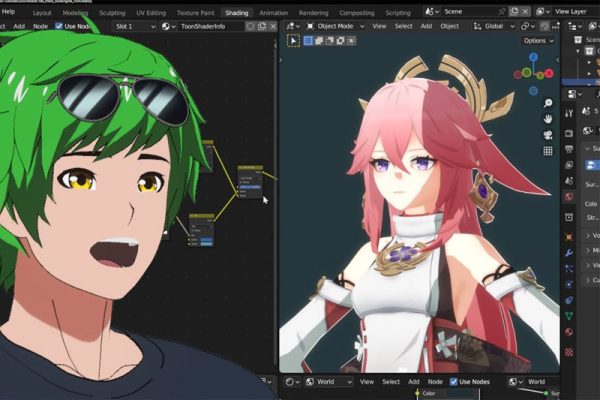Screen dimensions: 600x400
Task: Toggle the pin scene icon
Action: [x=501, y=11]
